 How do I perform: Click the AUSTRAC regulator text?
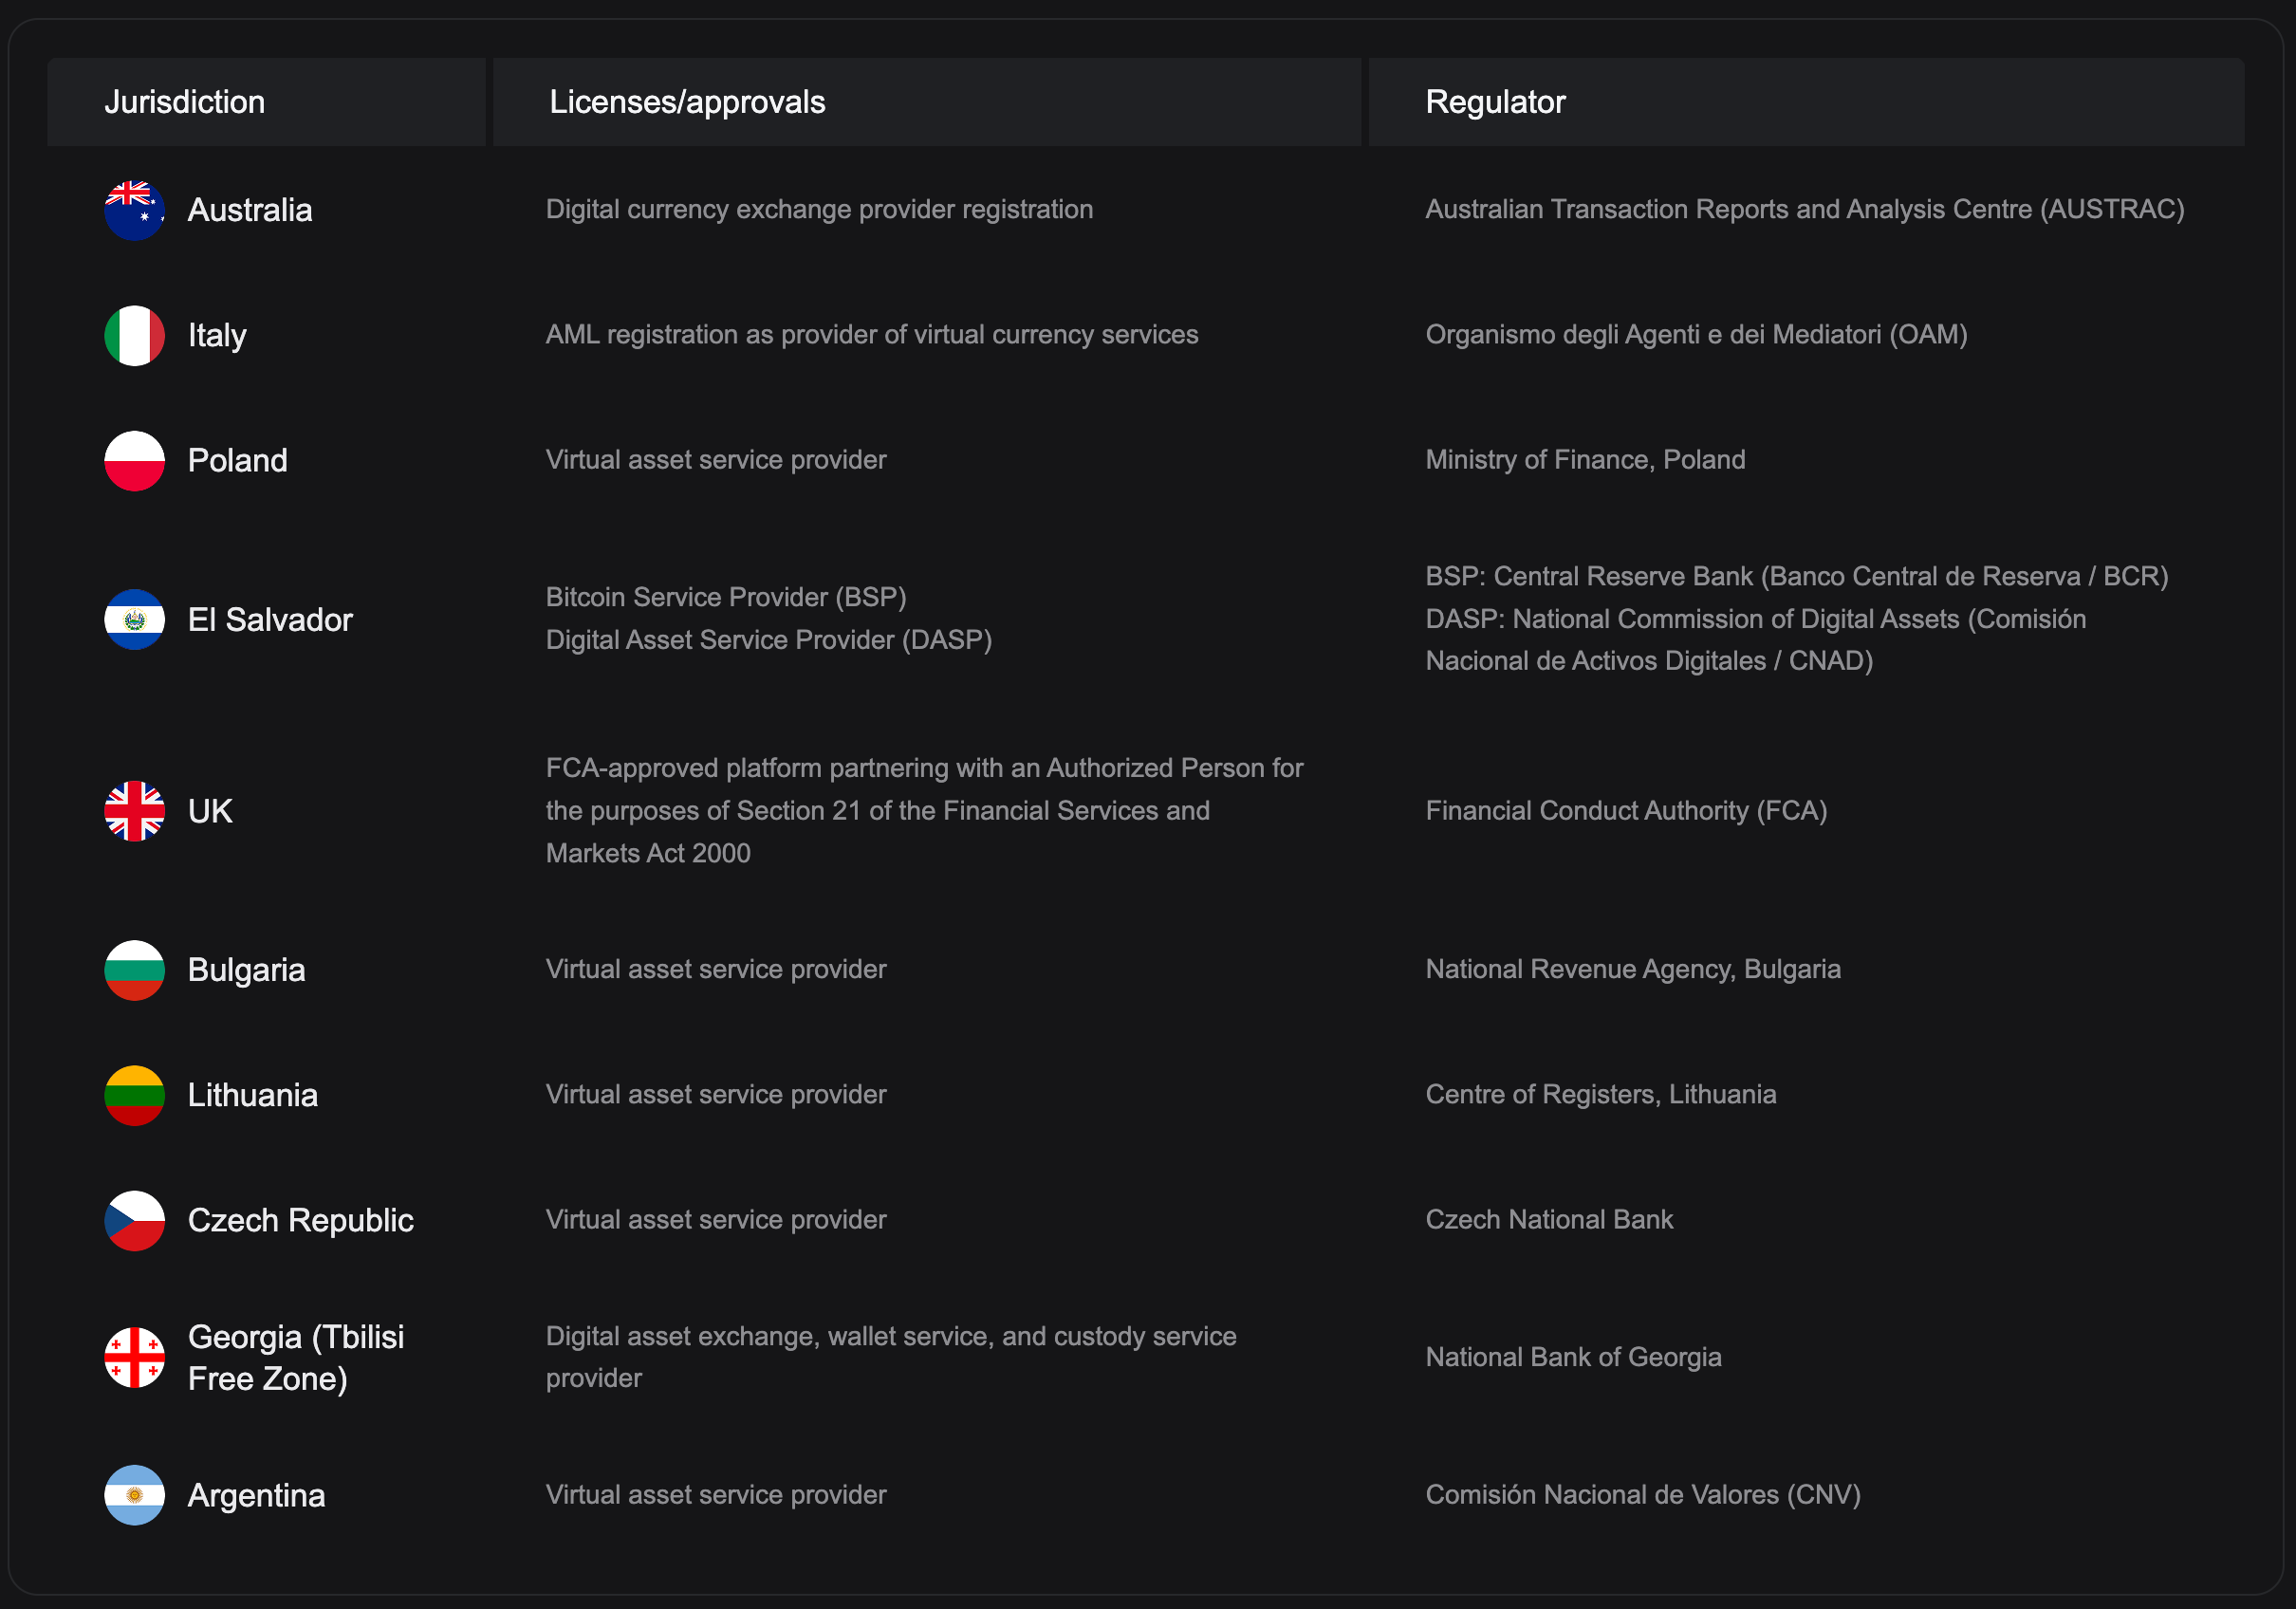coord(1804,209)
